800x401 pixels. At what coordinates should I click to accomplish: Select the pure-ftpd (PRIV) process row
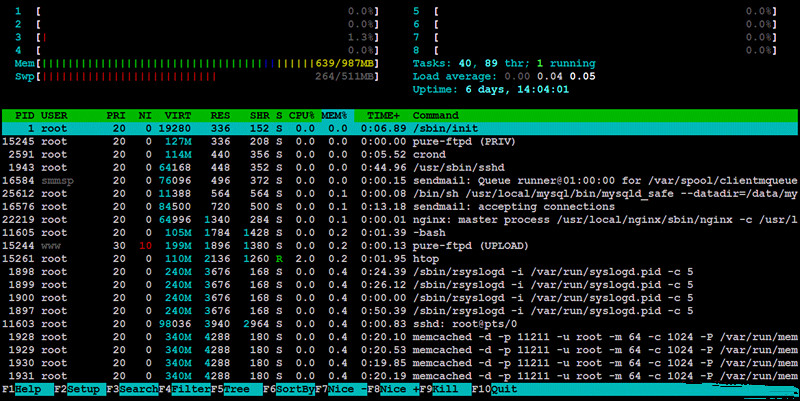pyautogui.click(x=399, y=141)
